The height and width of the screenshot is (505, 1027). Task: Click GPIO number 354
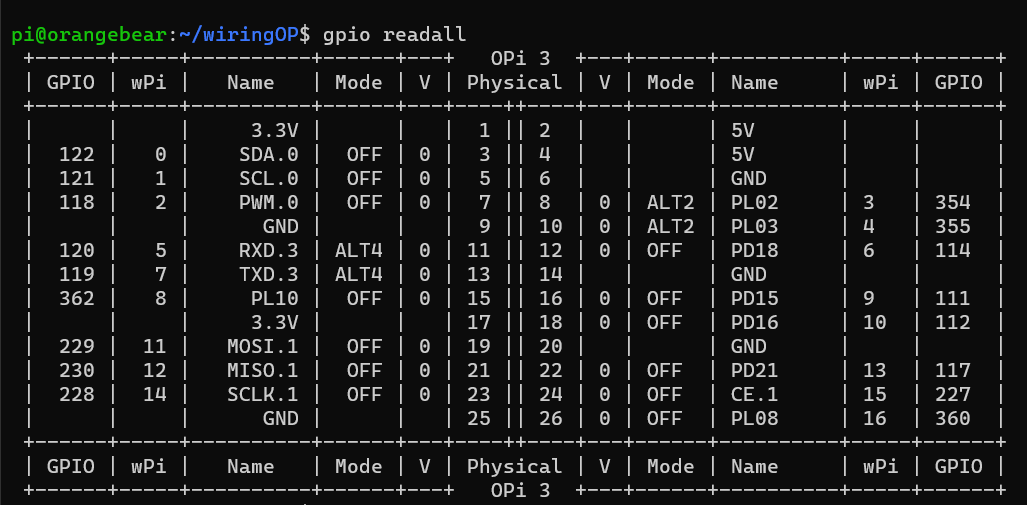(952, 202)
